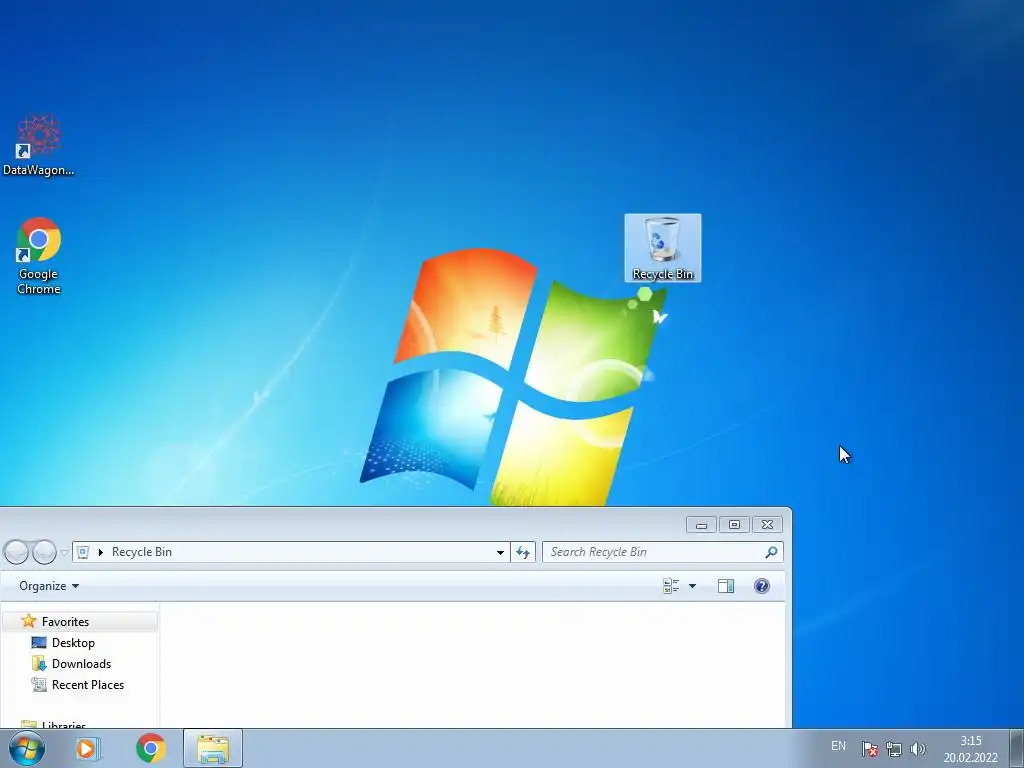This screenshot has width=1024, height=768.
Task: Click the network tray icon
Action: [893, 749]
